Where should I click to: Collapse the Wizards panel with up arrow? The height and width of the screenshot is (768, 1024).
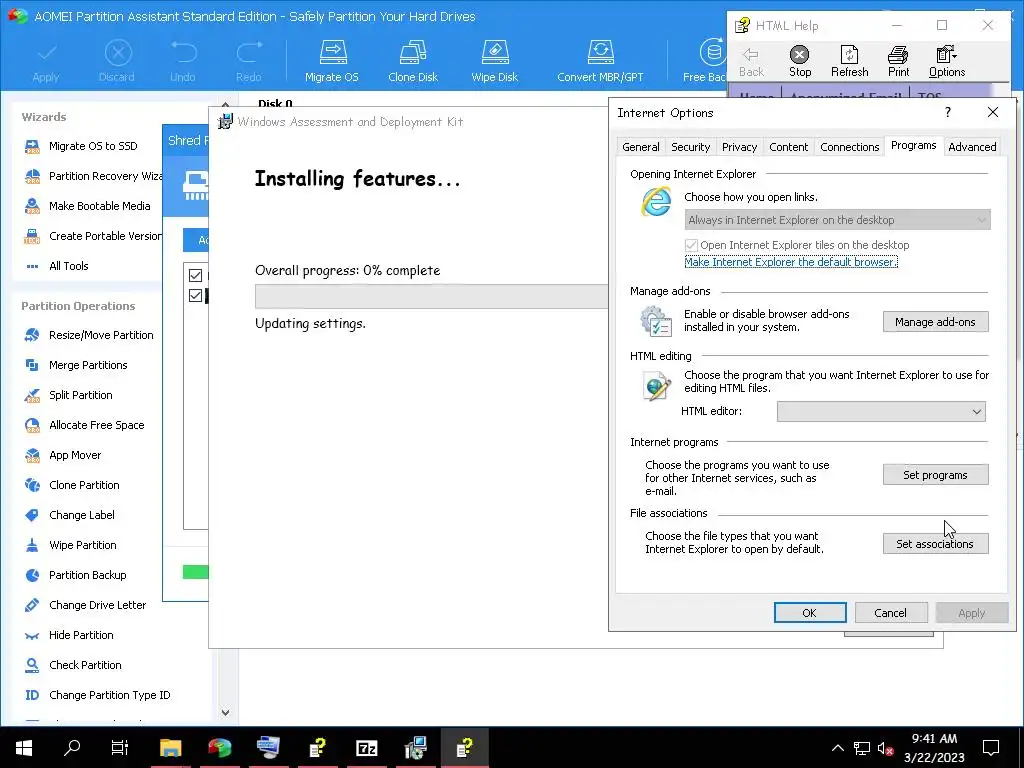pos(225,104)
